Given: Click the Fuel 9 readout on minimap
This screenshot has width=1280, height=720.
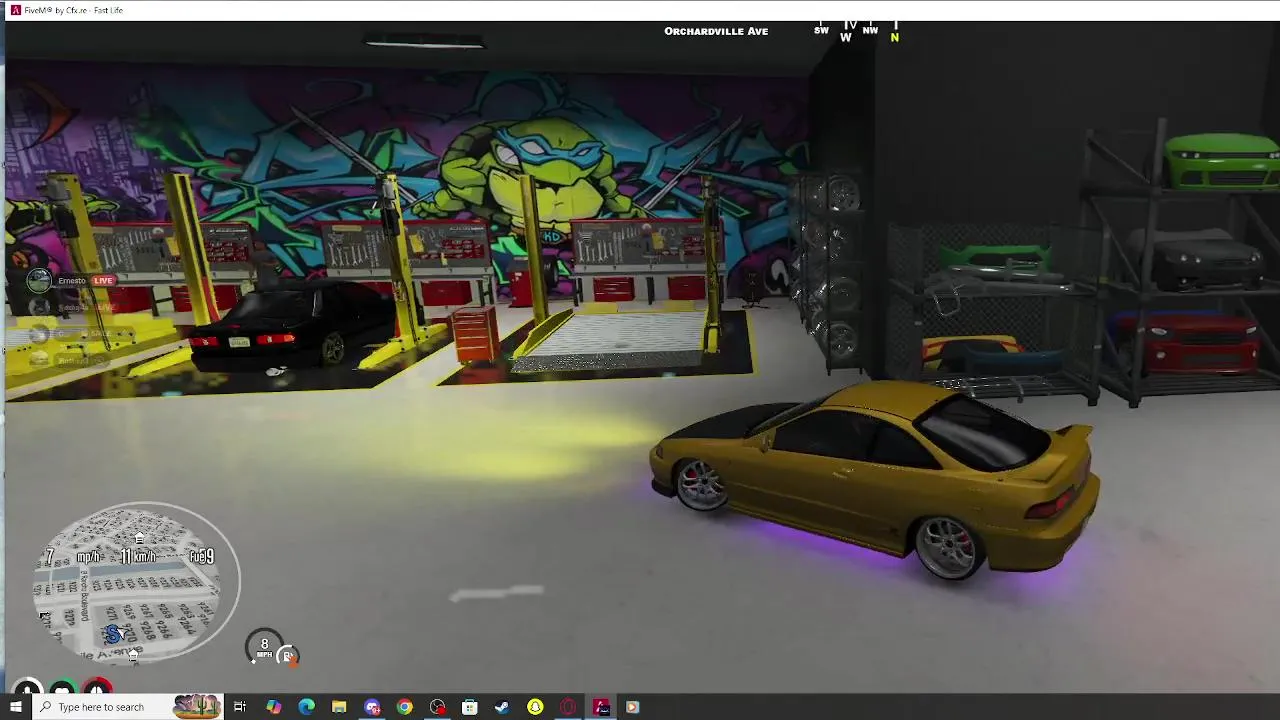Looking at the screenshot, I should coord(201,556).
